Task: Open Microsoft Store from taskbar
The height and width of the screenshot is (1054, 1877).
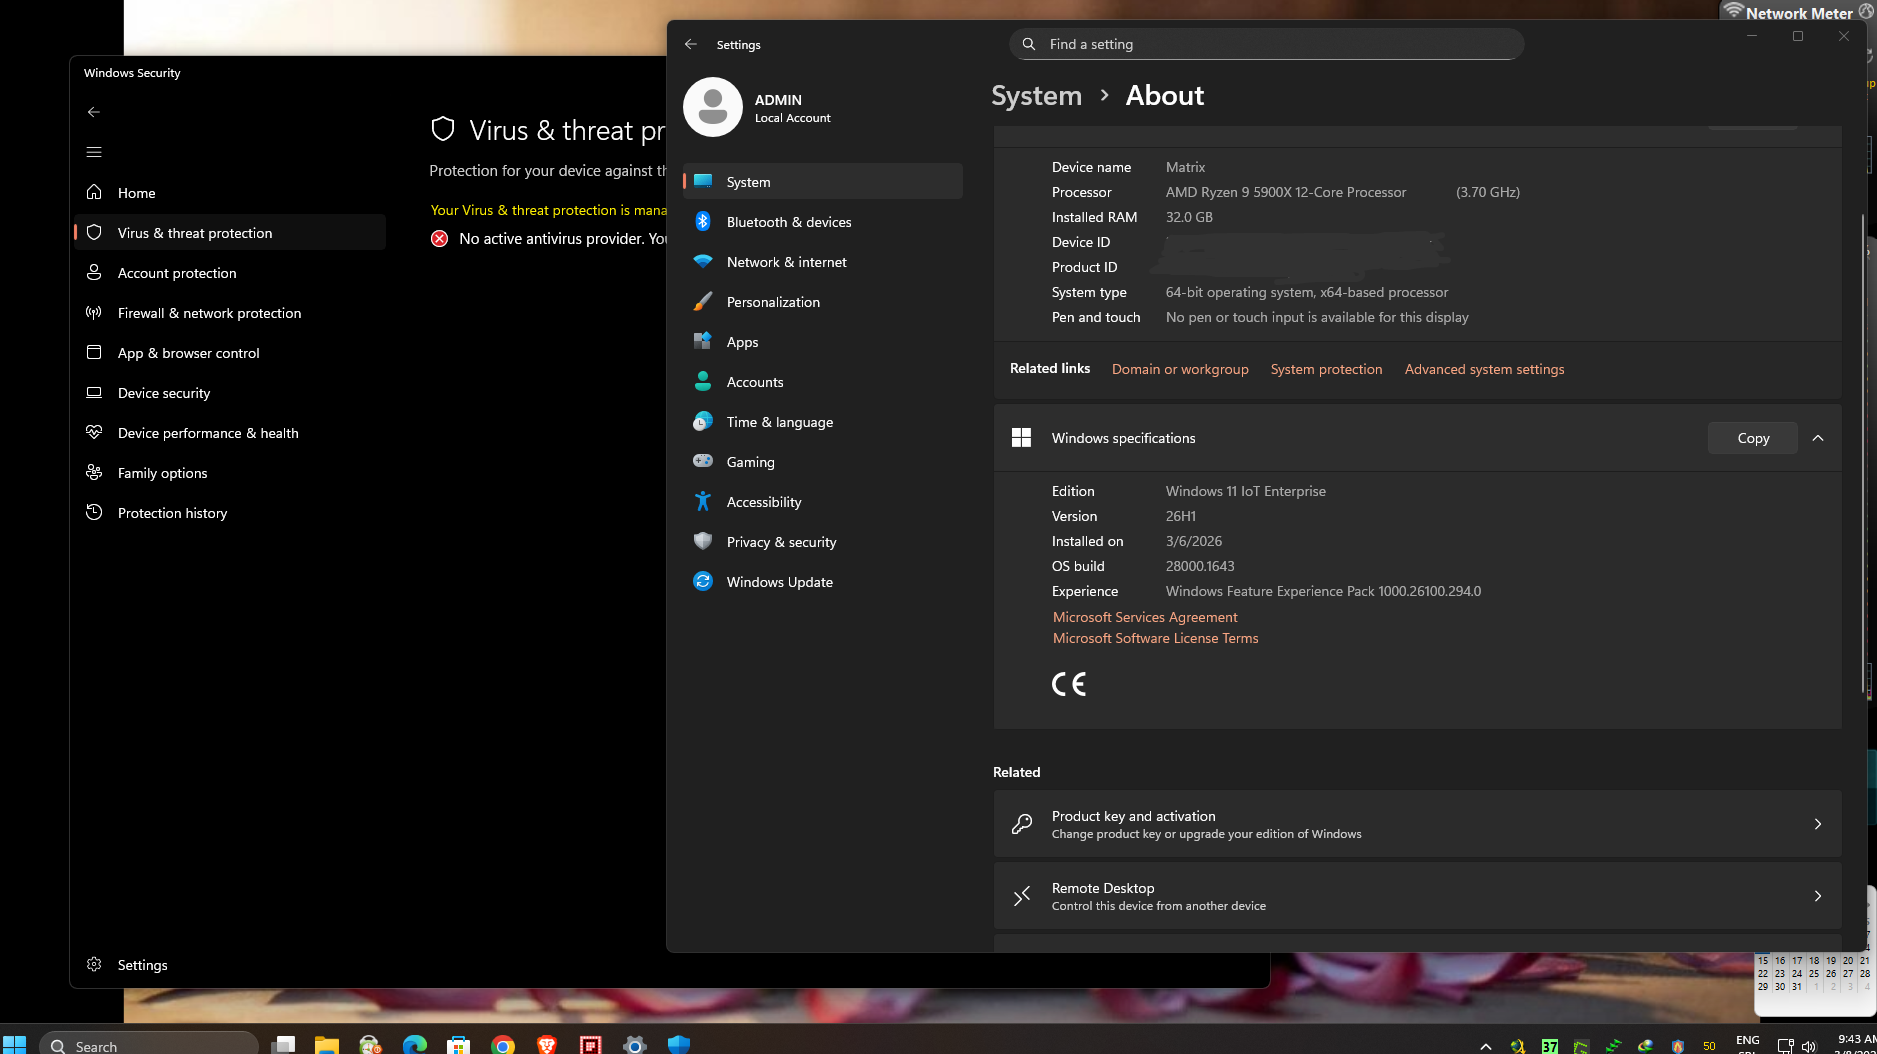Action: point(459,1045)
